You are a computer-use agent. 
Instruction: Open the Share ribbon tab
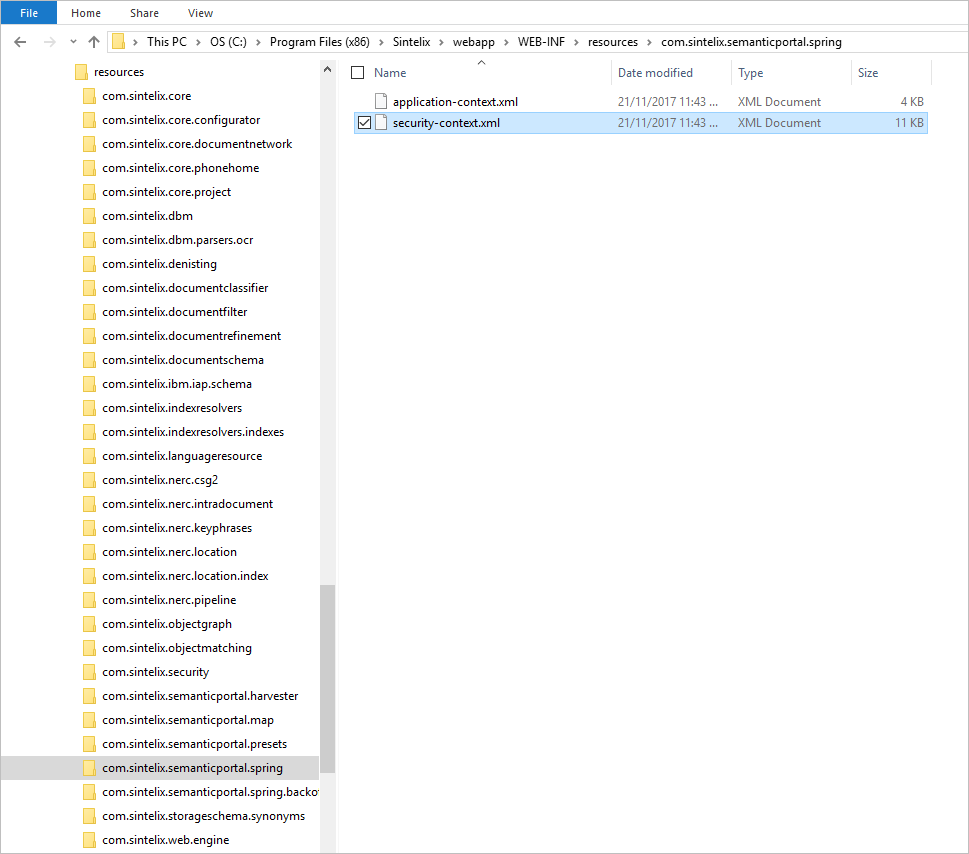pos(143,13)
